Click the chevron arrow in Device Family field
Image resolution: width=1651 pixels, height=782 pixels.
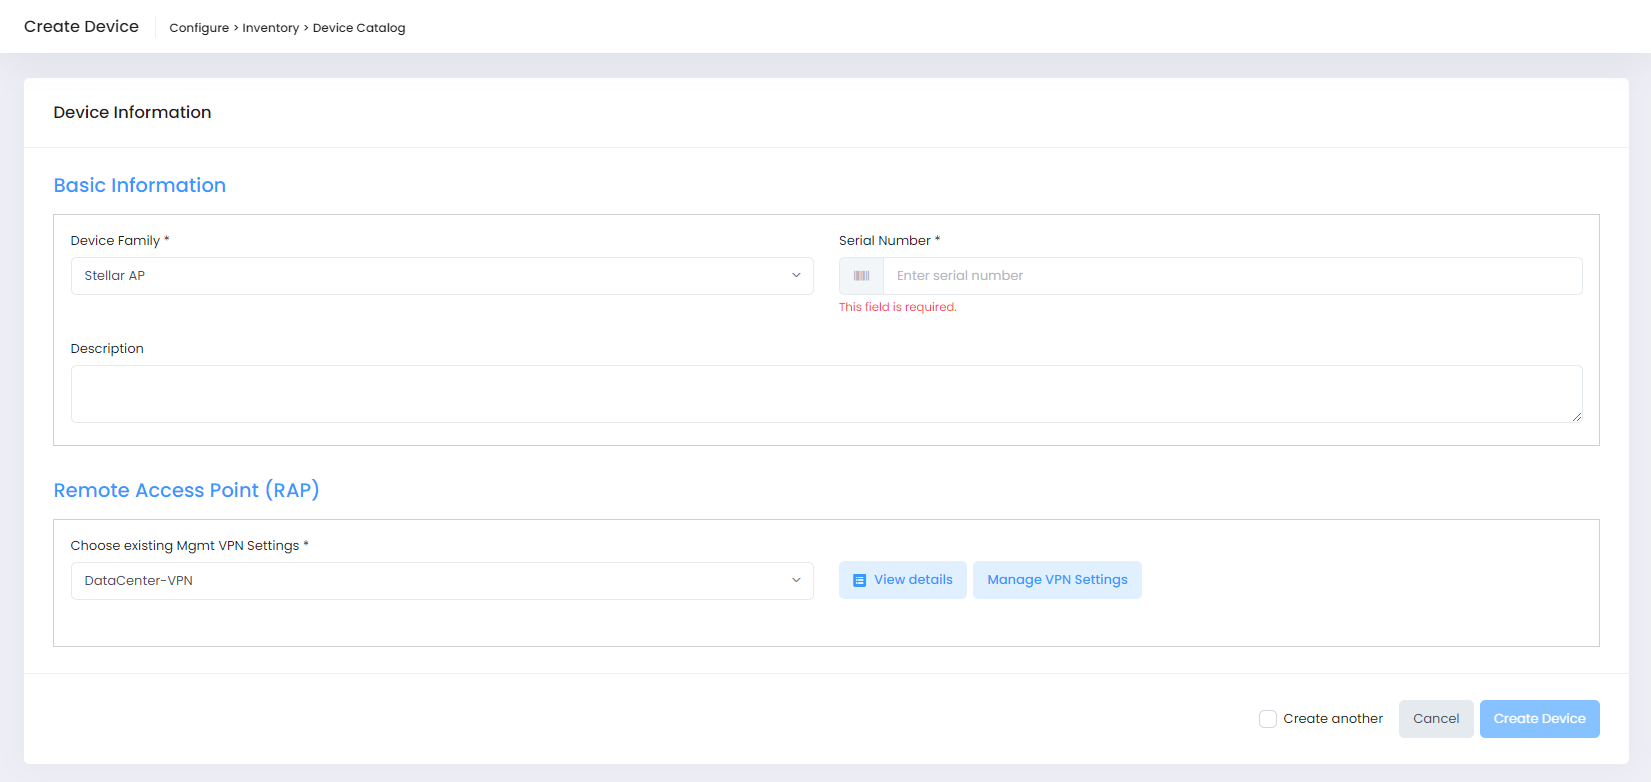pyautogui.click(x=796, y=276)
